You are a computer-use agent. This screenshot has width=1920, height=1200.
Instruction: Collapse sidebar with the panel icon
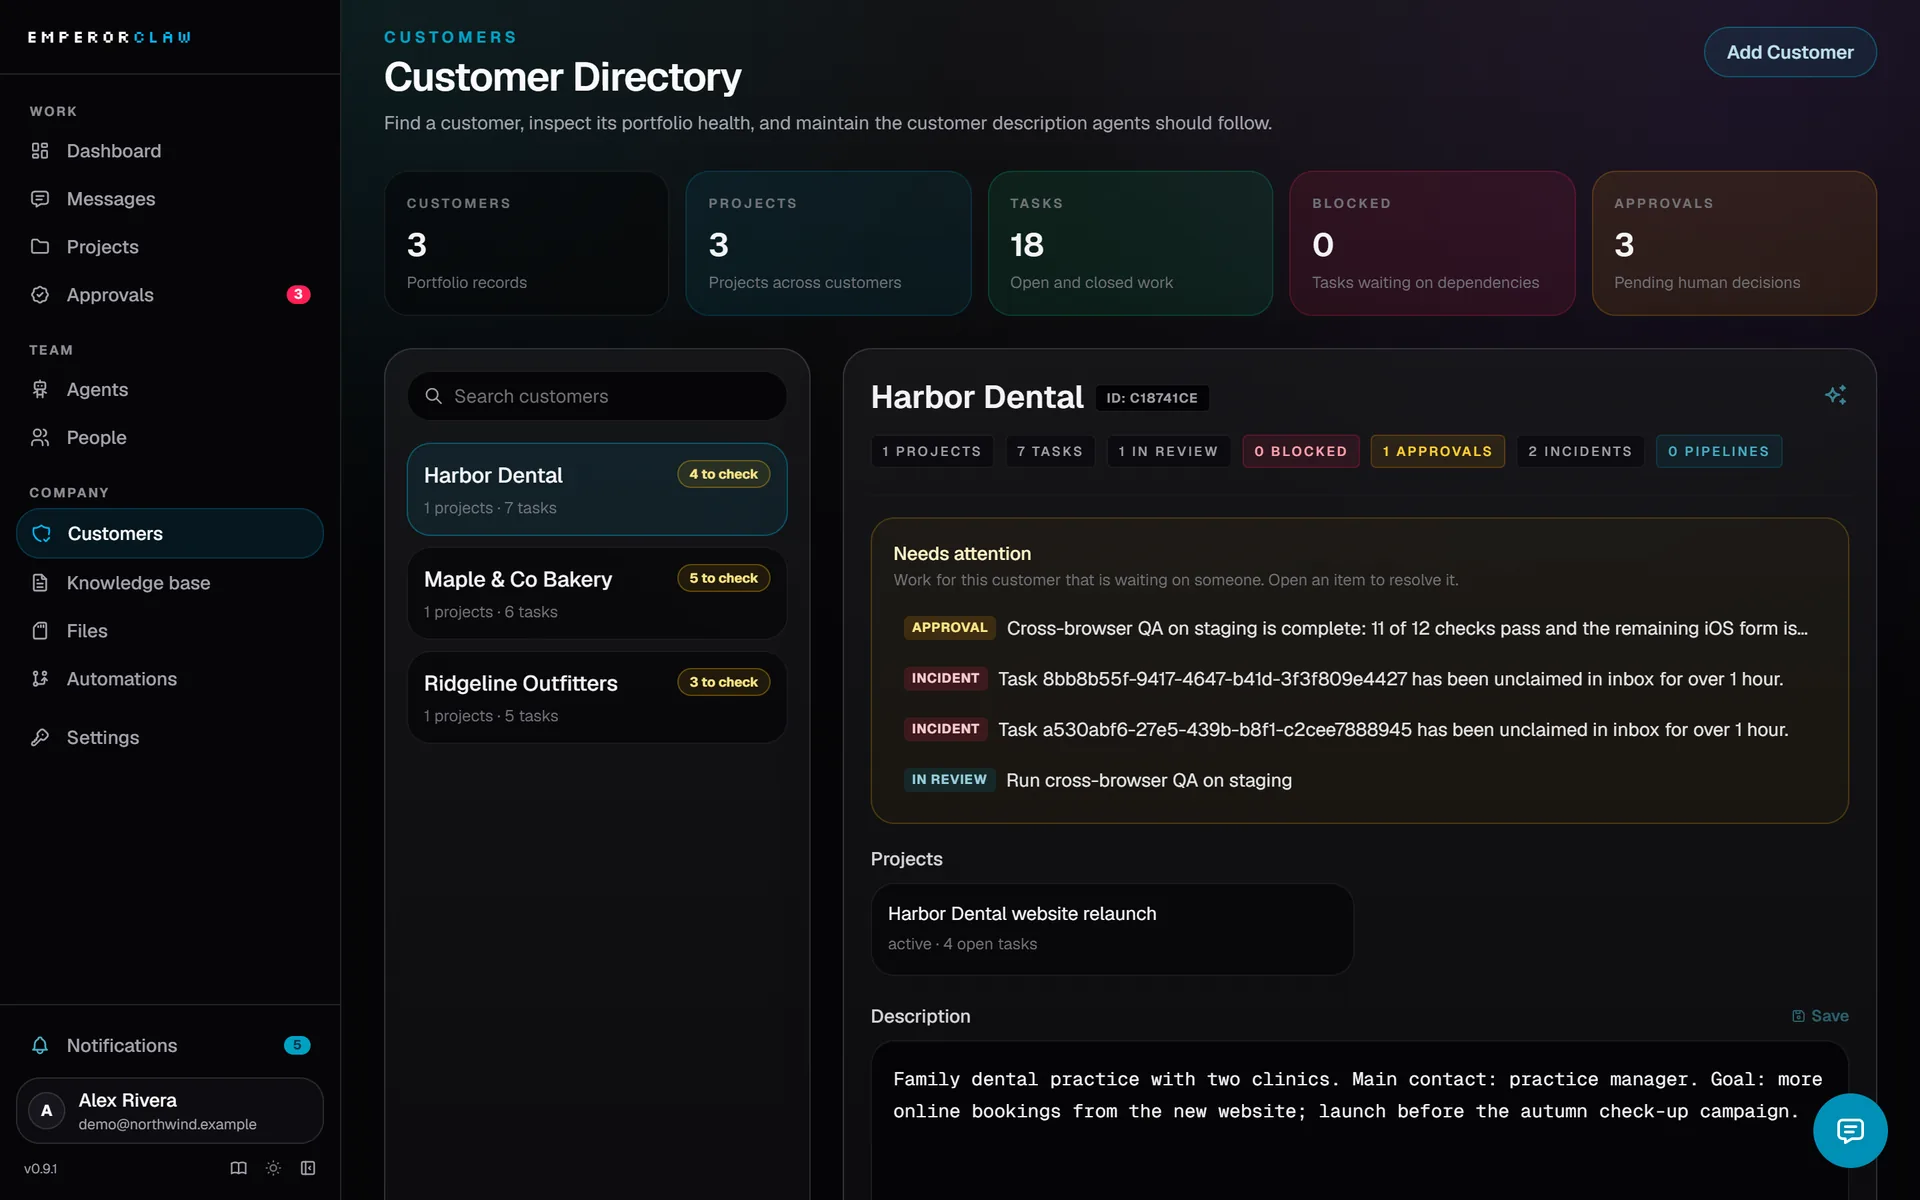coord(308,1168)
